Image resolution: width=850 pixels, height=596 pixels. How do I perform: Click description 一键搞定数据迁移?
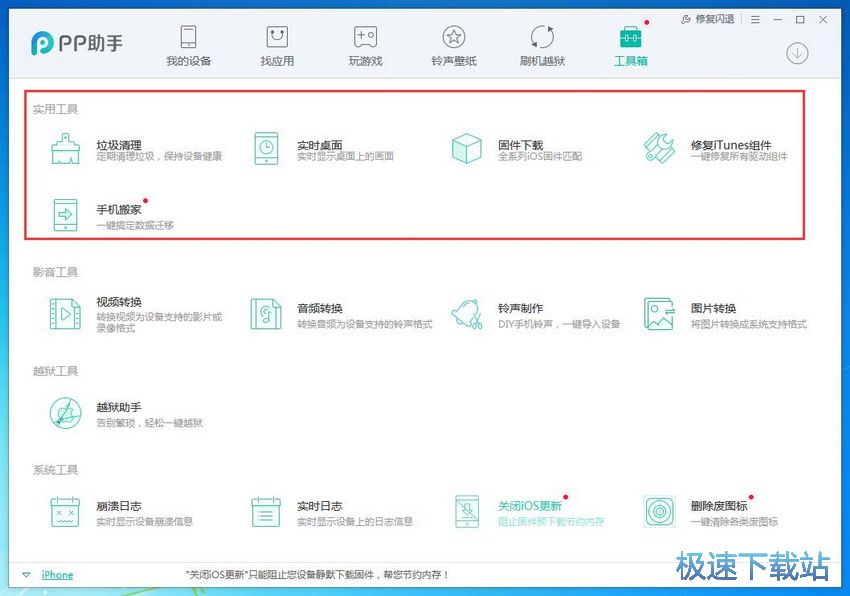coord(135,225)
